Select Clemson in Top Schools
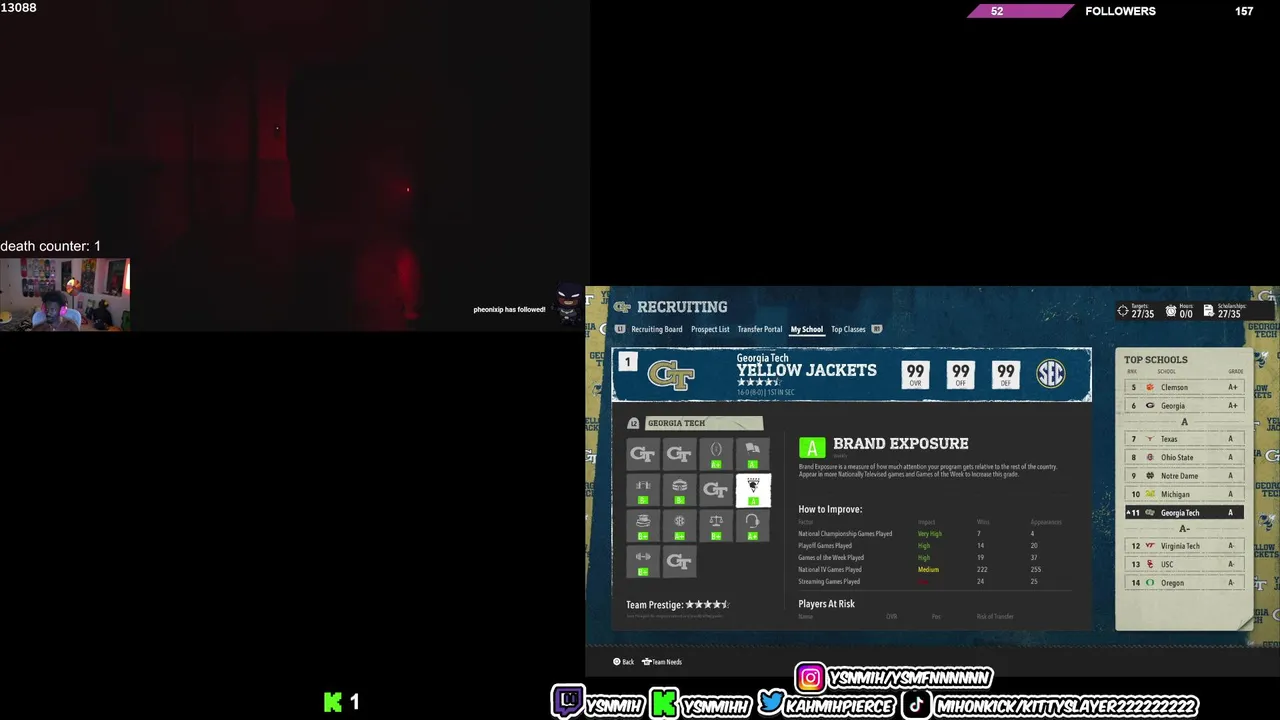This screenshot has width=1280, height=720. 1185,387
